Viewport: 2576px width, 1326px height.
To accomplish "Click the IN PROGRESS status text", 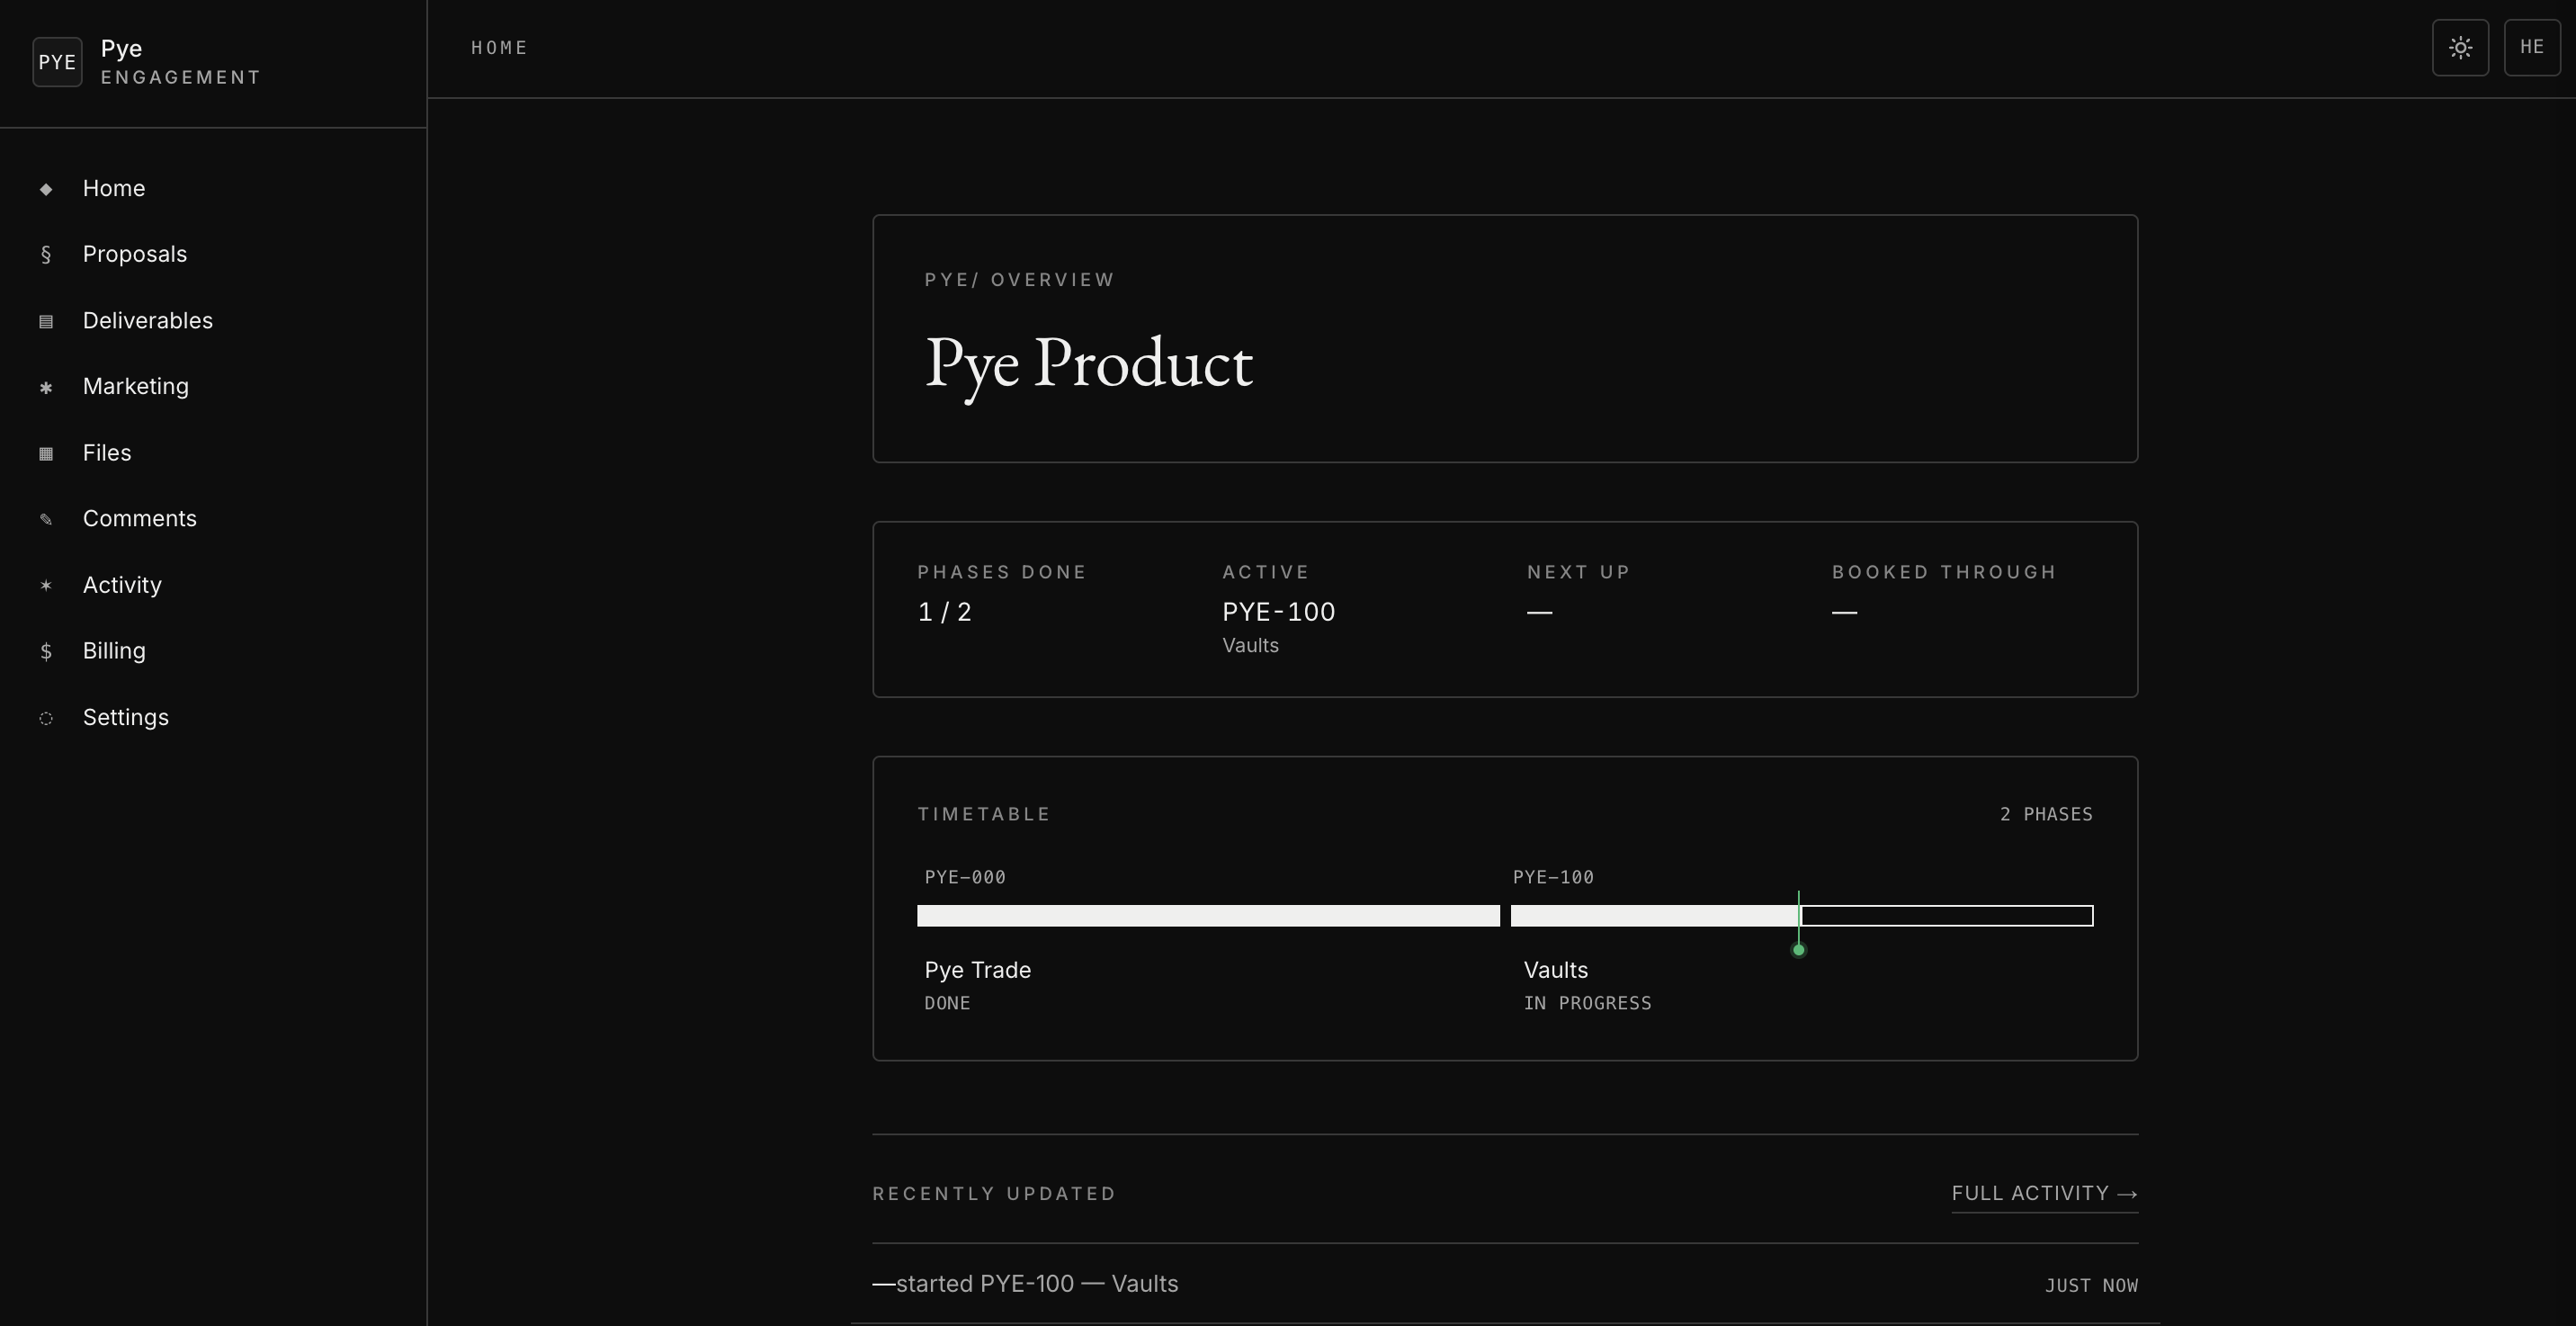I will (1587, 1003).
